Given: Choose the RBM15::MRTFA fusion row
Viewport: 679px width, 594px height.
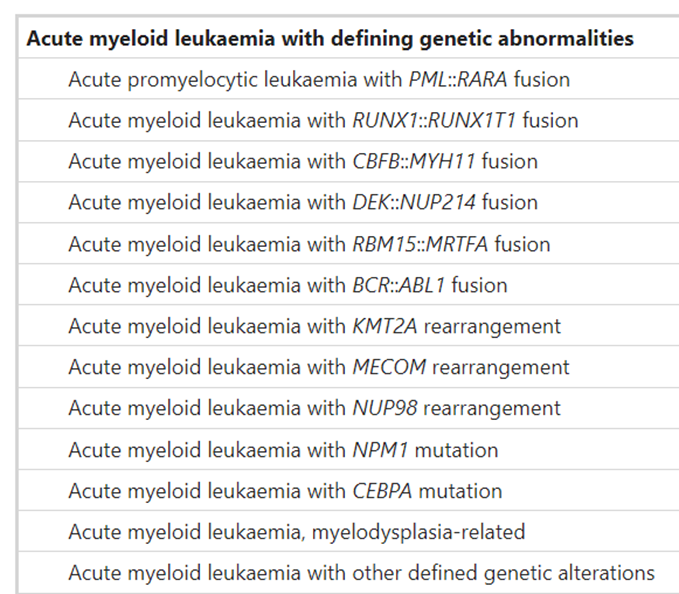Looking at the screenshot, I should coord(309,244).
